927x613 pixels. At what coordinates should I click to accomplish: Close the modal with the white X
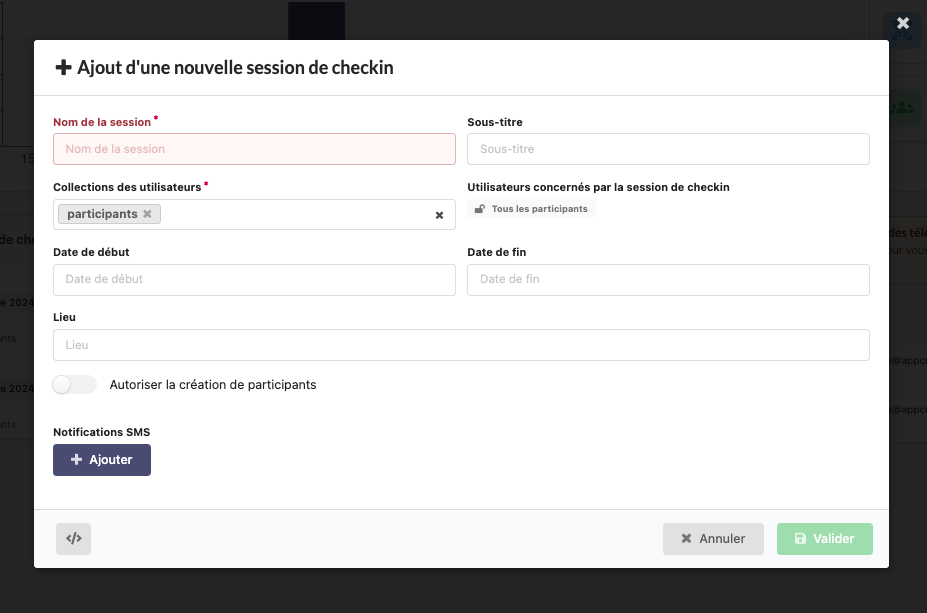point(903,23)
